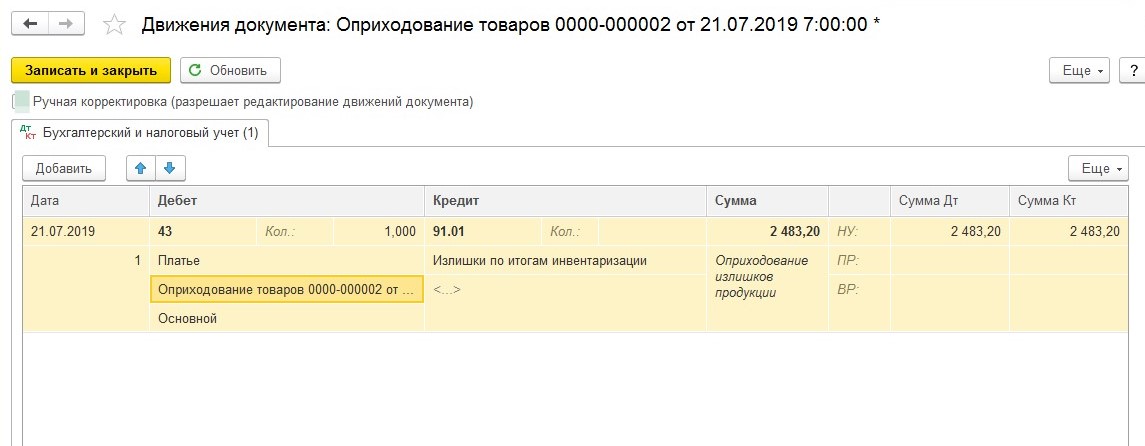Screen dimensions: 1145x446
Task: Select the Бухгалтерский и налоговый учет tab
Action: 140,132
